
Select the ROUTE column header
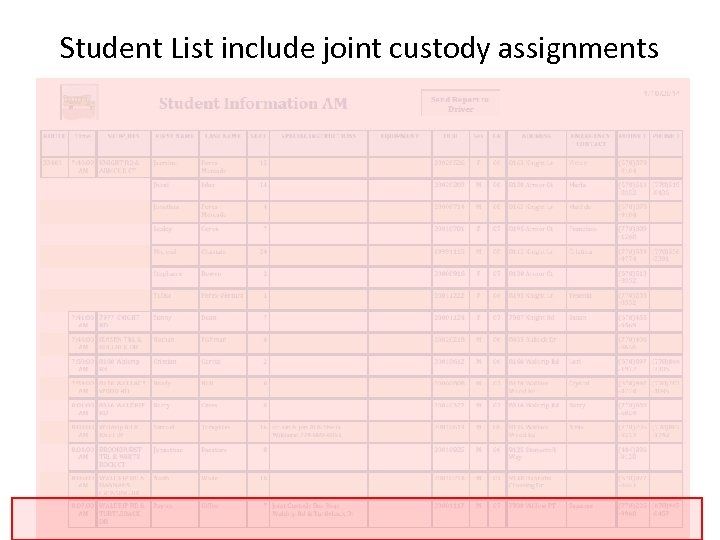pyautogui.click(x=53, y=136)
